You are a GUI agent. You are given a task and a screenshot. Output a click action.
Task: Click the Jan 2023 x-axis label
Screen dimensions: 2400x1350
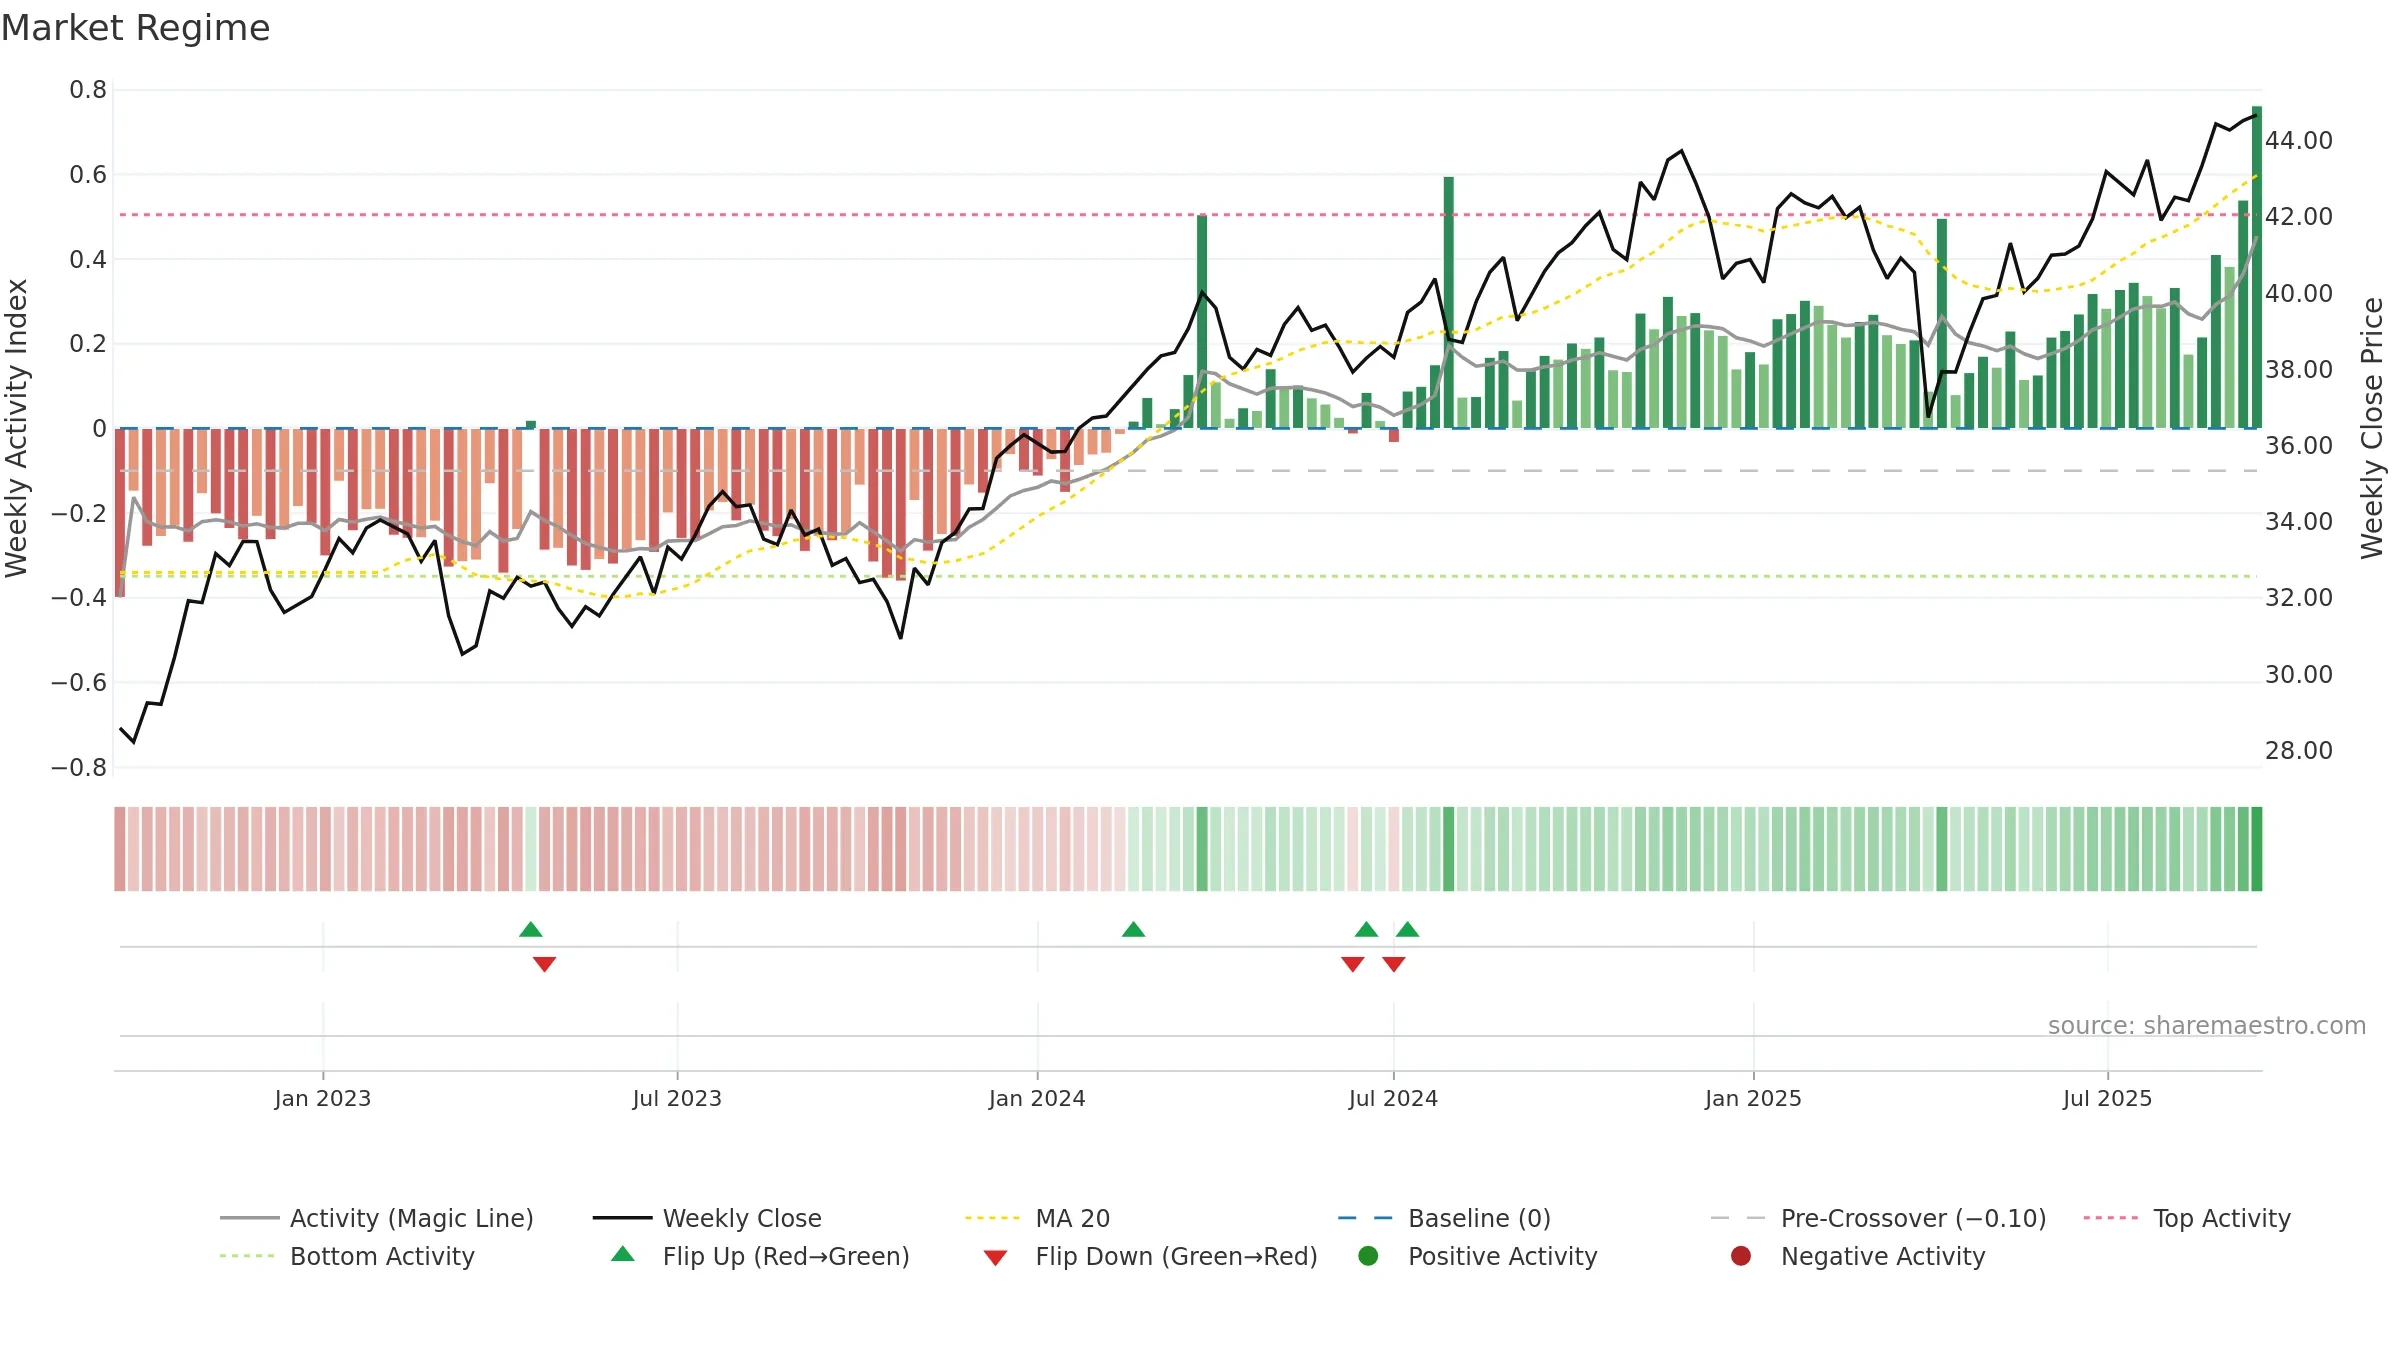(323, 1098)
